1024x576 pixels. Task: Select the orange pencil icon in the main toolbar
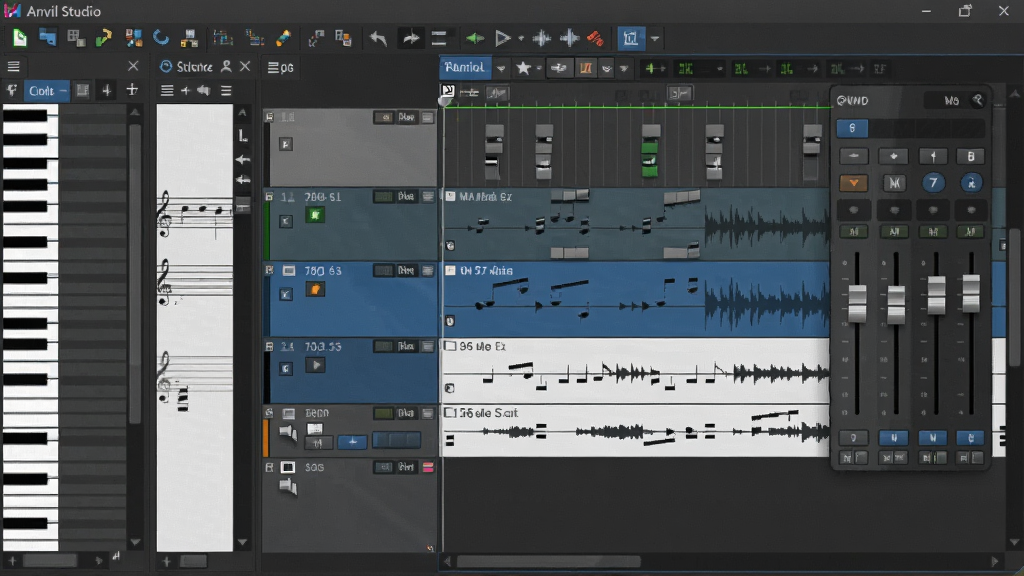click(x=283, y=39)
